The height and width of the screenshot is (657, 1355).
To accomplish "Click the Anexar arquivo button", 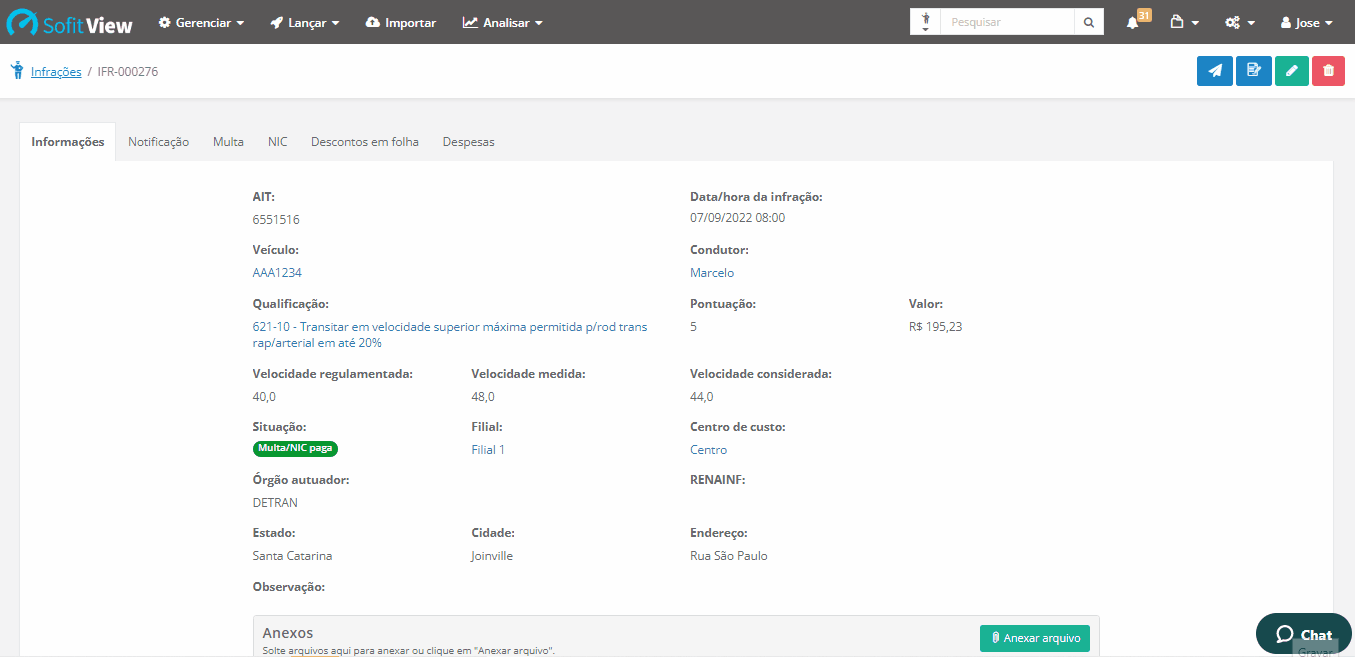I will (1035, 638).
